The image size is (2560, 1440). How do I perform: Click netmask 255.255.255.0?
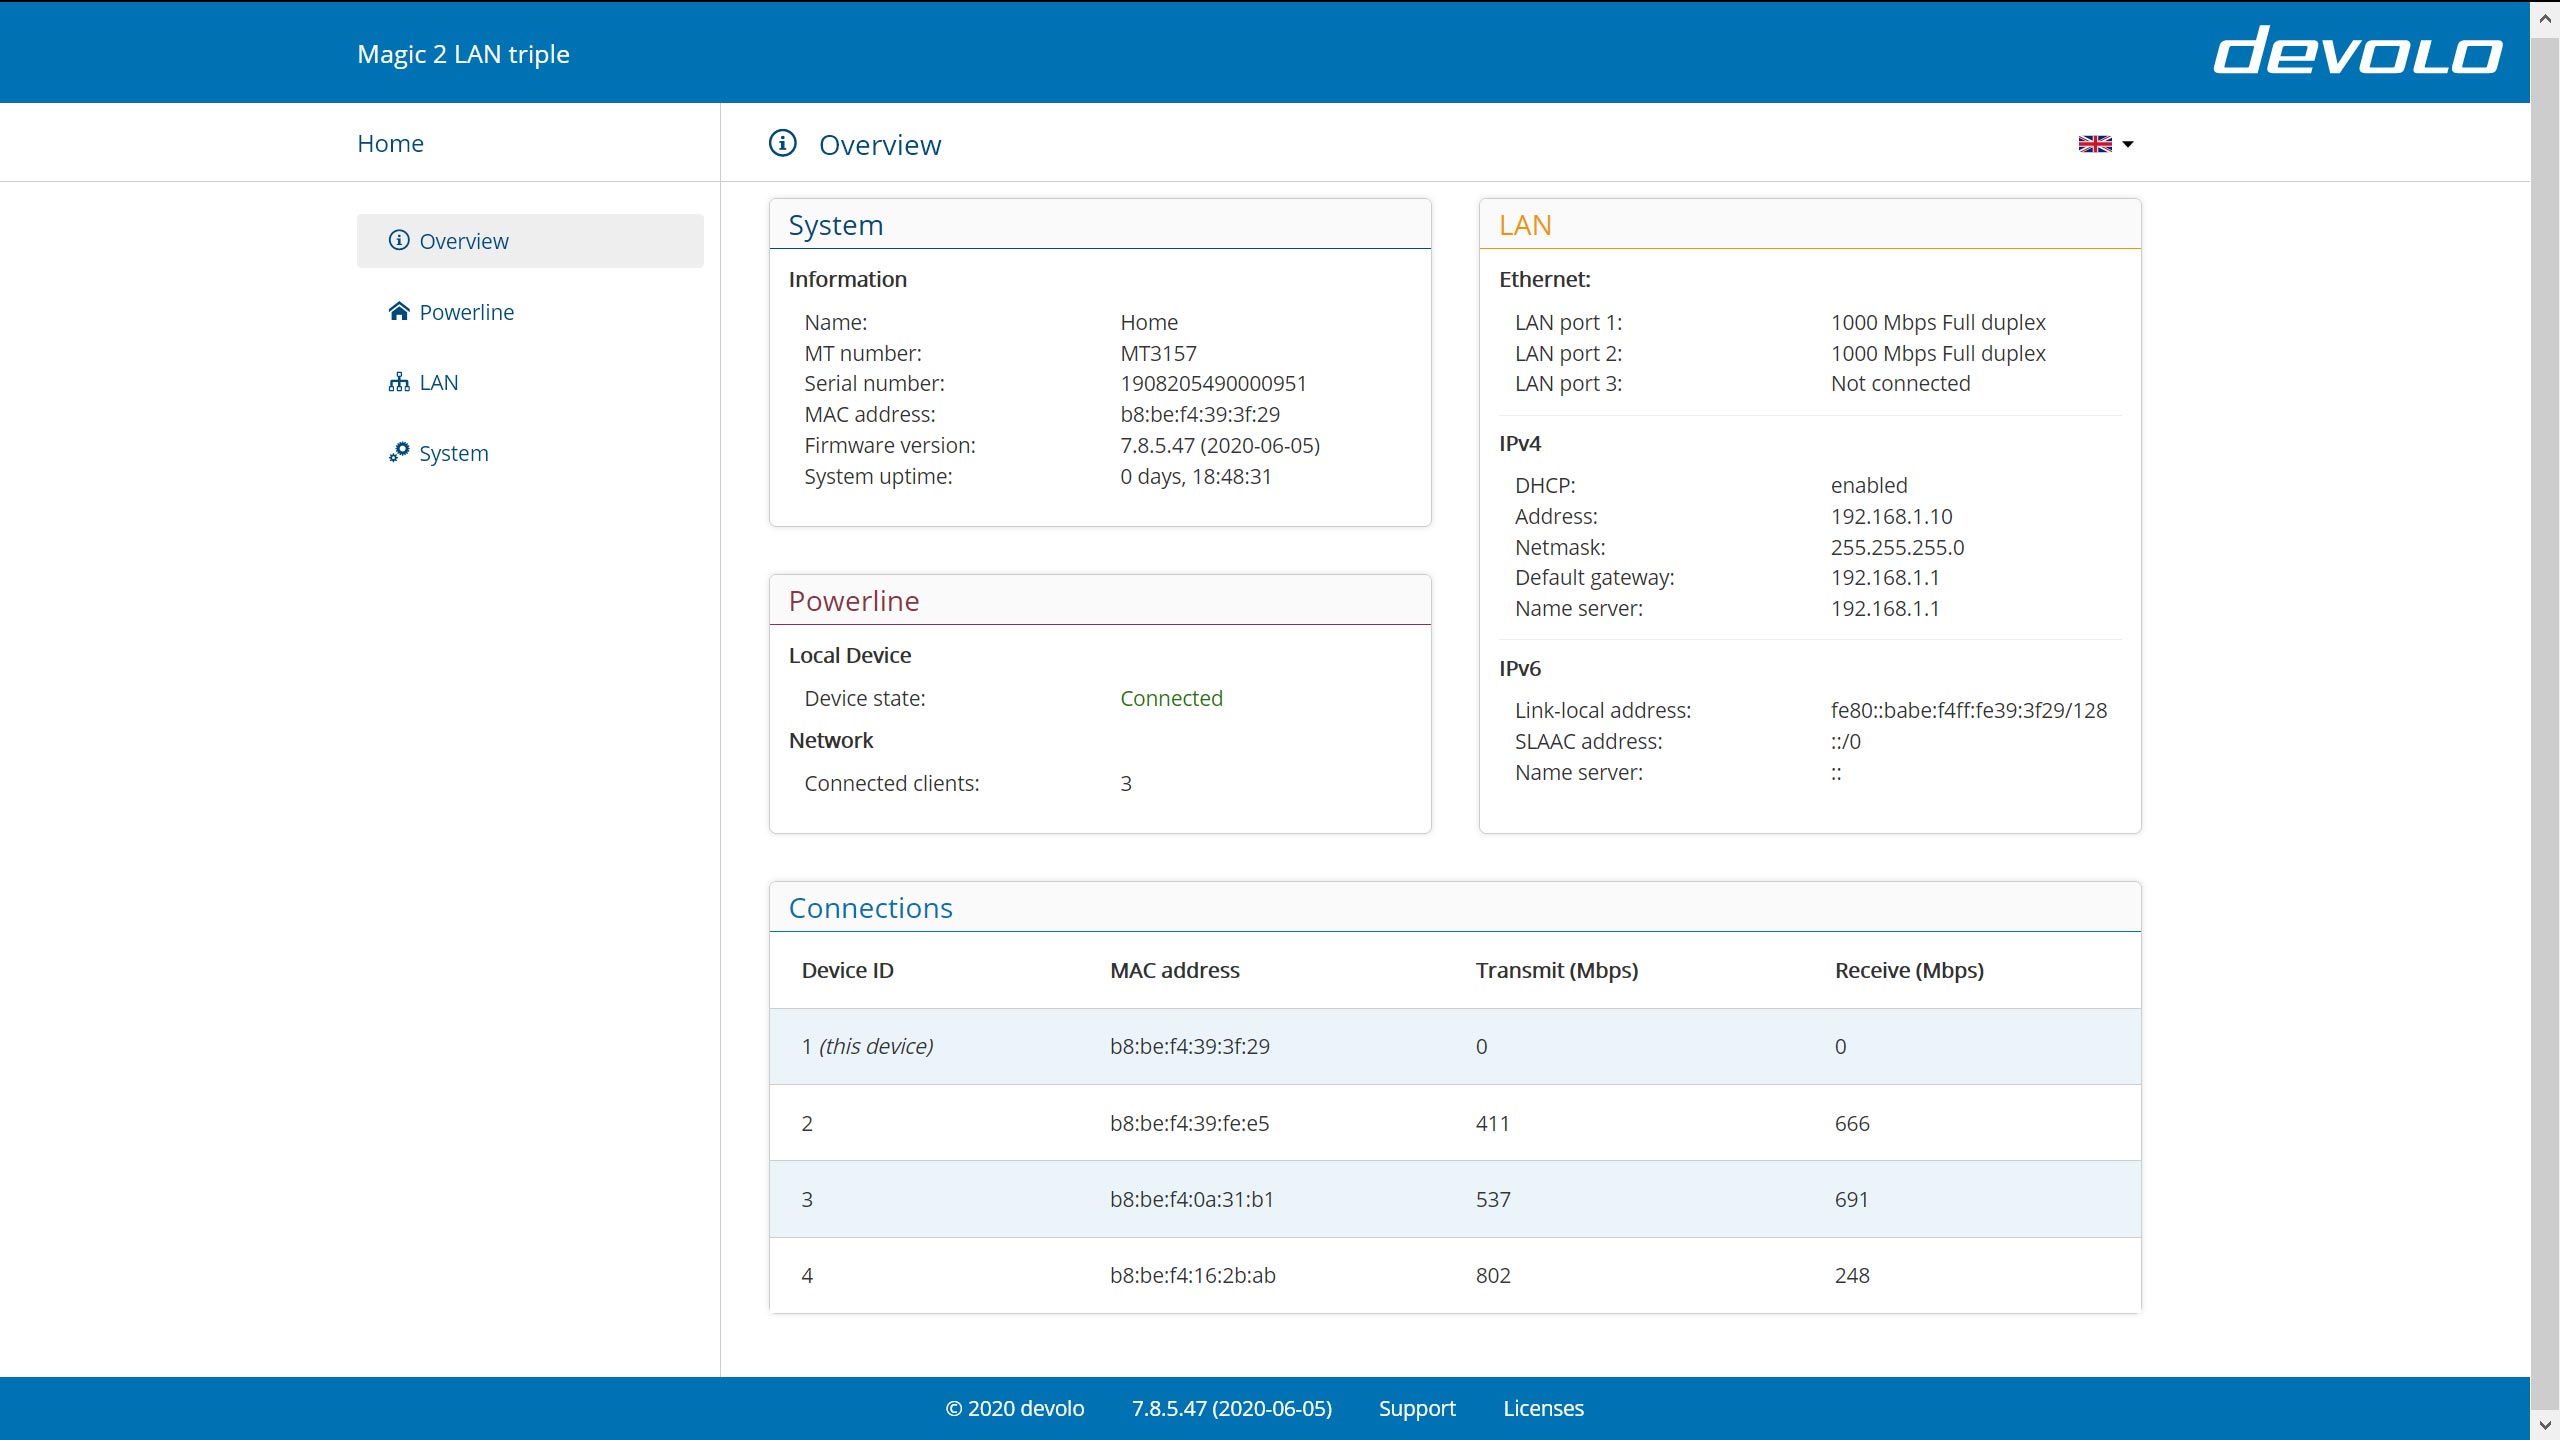coord(1897,547)
